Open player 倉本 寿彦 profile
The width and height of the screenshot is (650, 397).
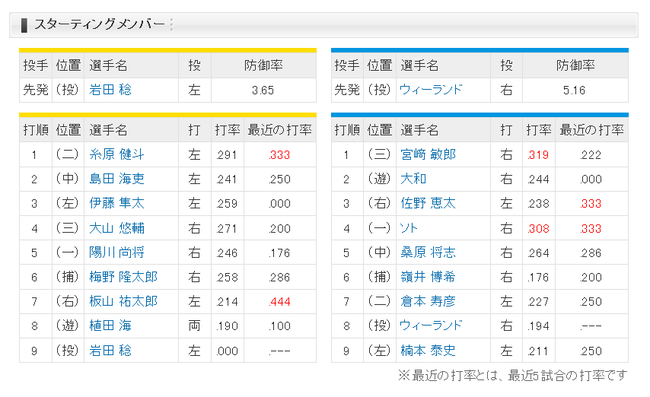[x=428, y=301]
